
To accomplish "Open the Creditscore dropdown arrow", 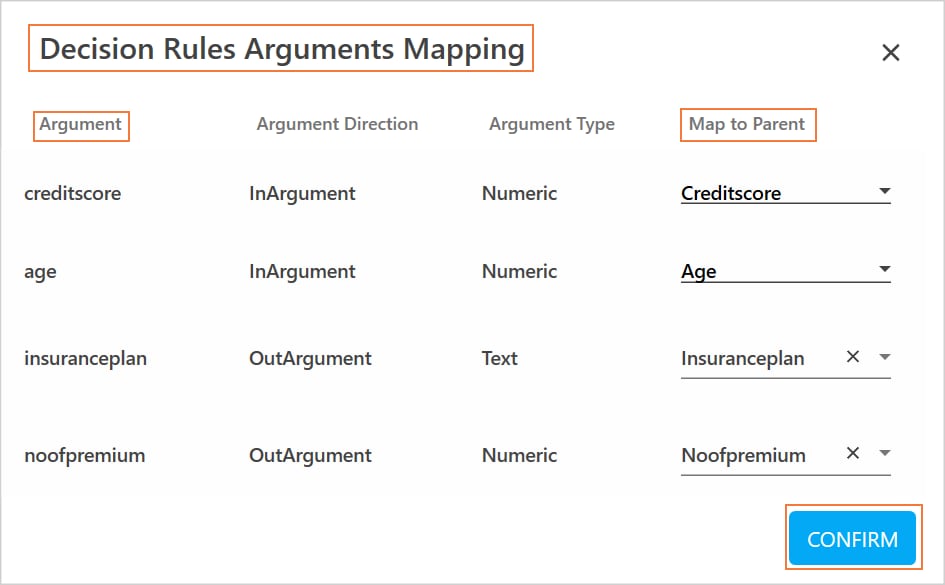I will click(884, 191).
